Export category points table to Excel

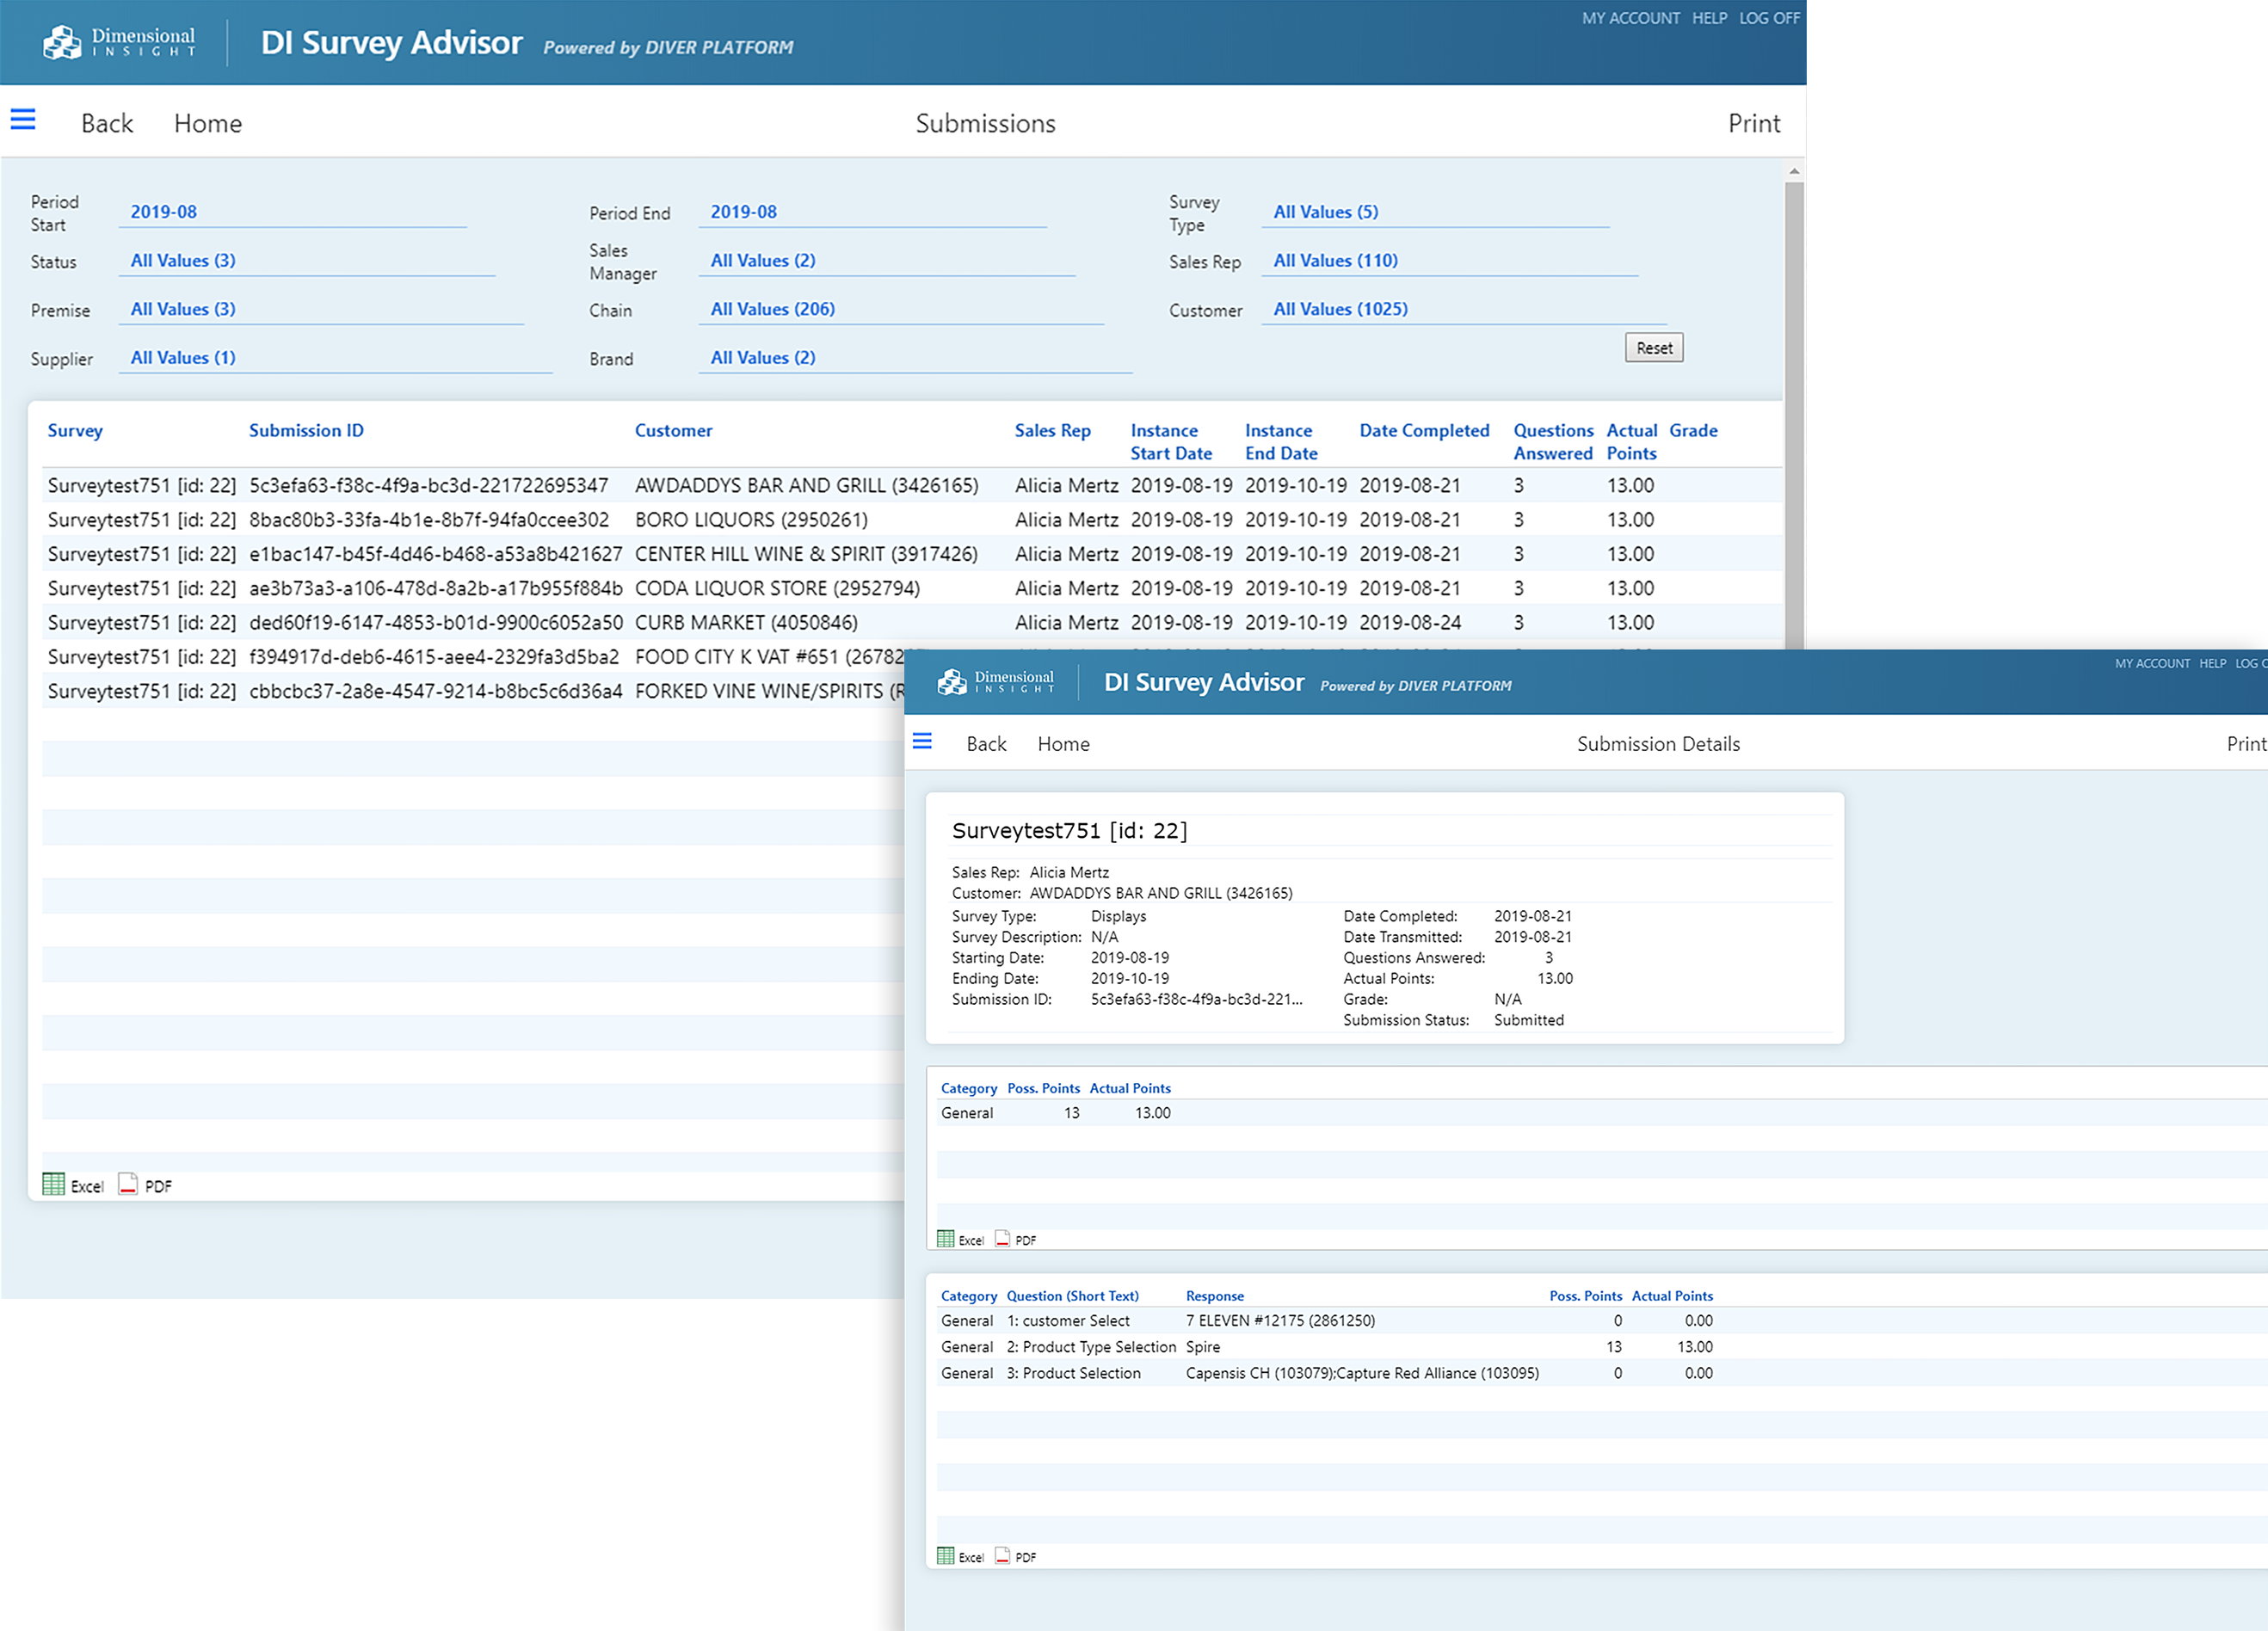pos(960,1239)
